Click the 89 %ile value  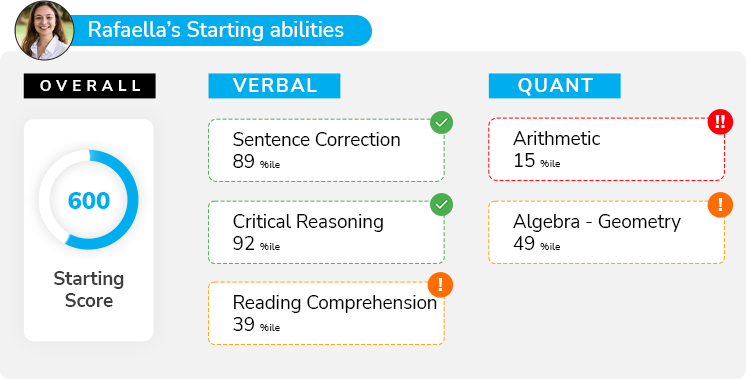pyautogui.click(x=256, y=162)
